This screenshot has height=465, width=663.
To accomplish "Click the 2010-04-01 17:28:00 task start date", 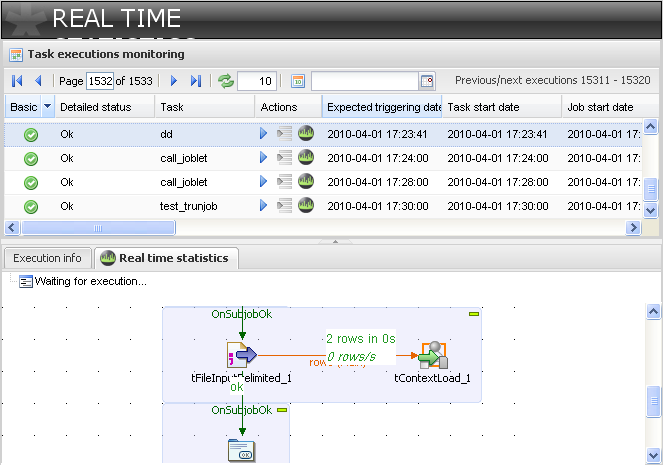I will pyautogui.click(x=498, y=182).
